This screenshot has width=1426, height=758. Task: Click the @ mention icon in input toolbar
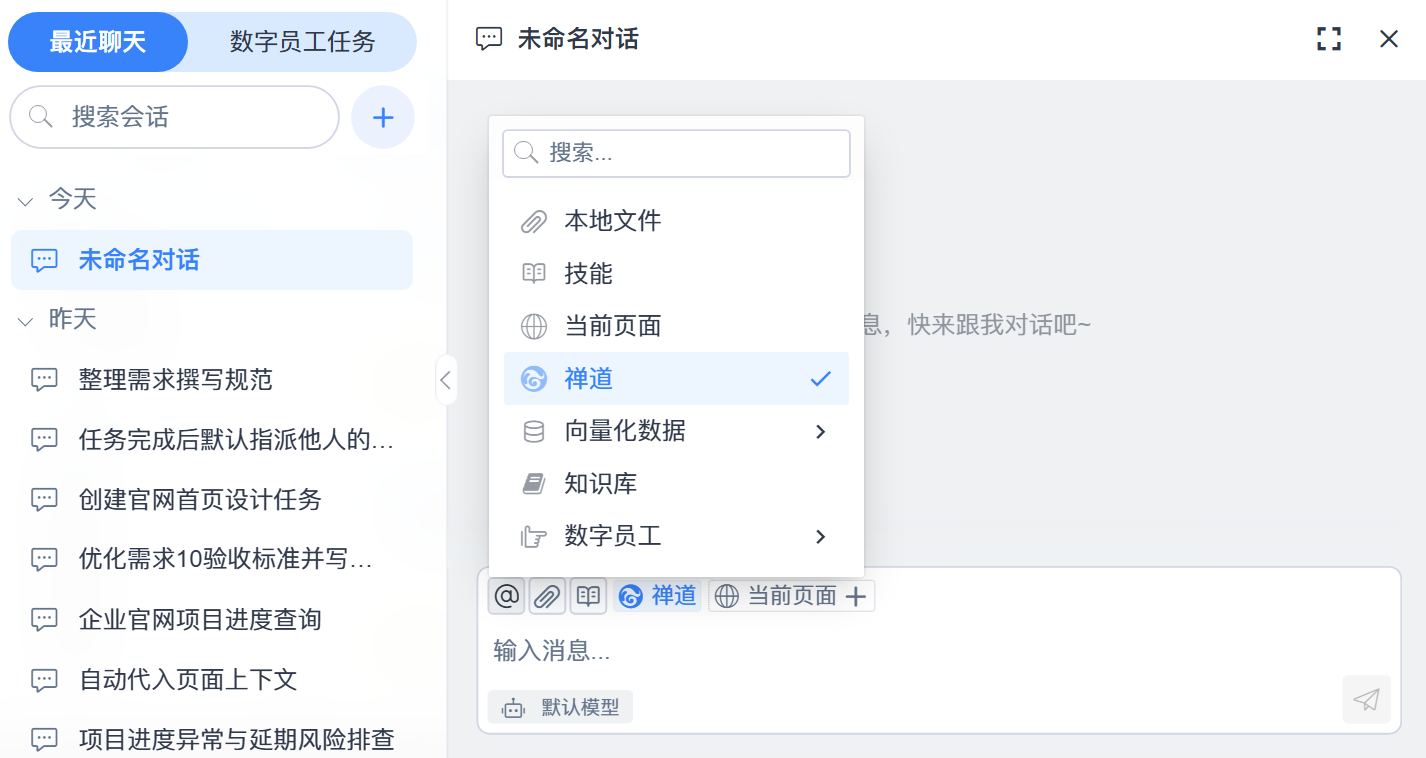(507, 596)
